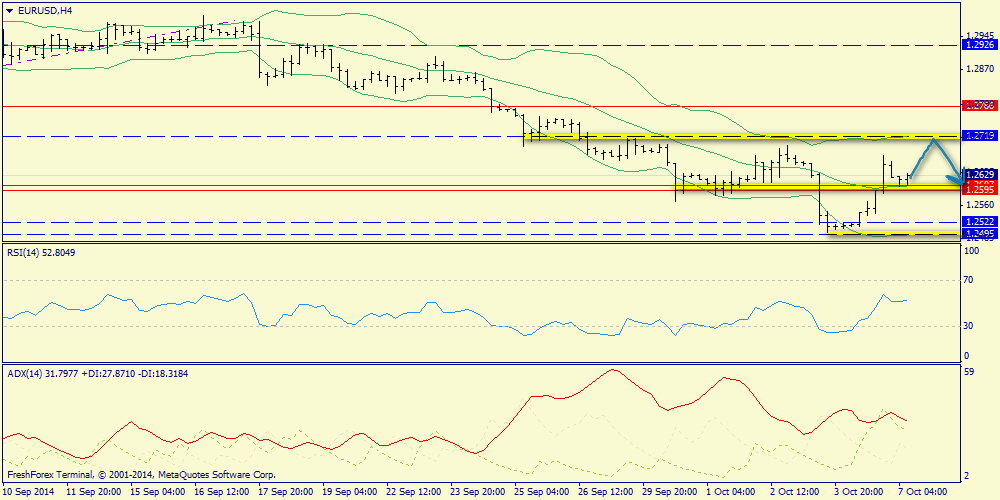
Task: Click the RSI(14) 52.8049 indicator label
Action: tap(40, 253)
